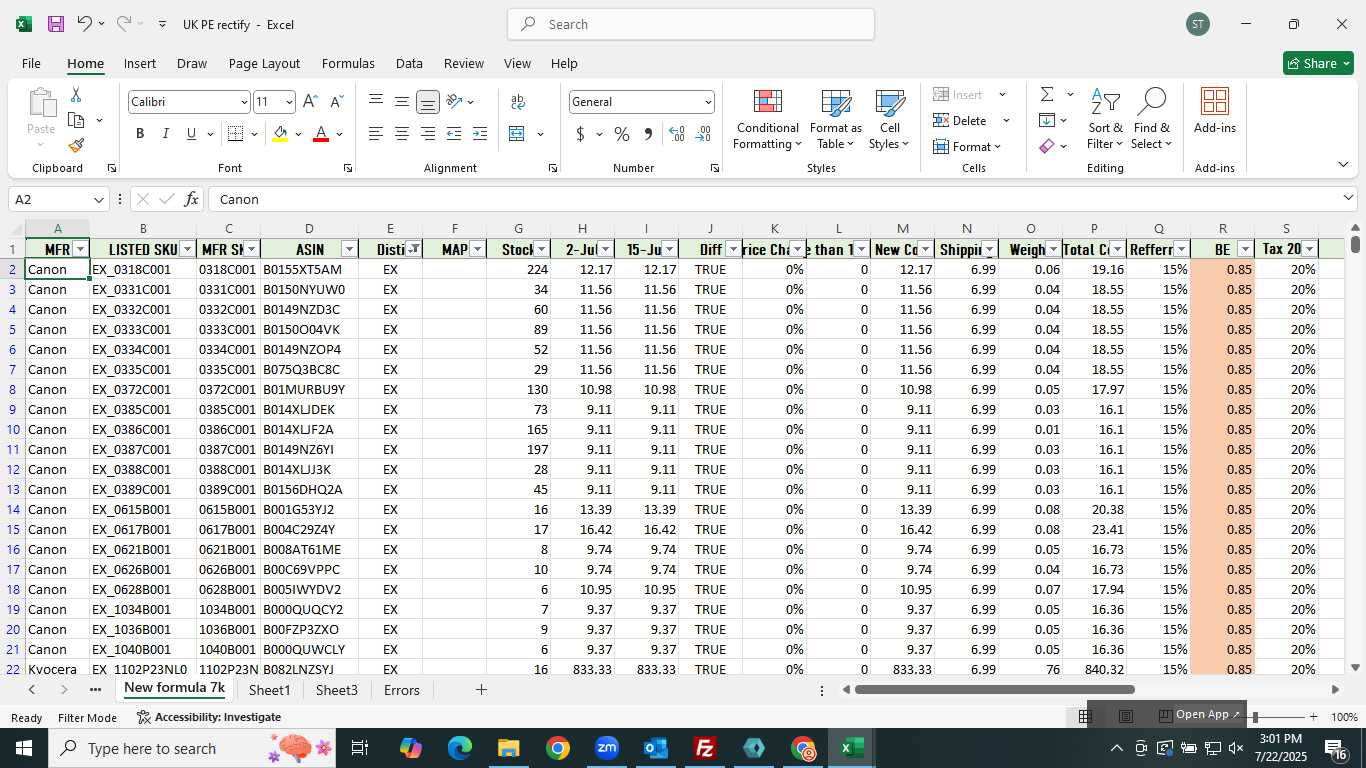
Task: Click the Save icon in title bar
Action: (x=56, y=24)
